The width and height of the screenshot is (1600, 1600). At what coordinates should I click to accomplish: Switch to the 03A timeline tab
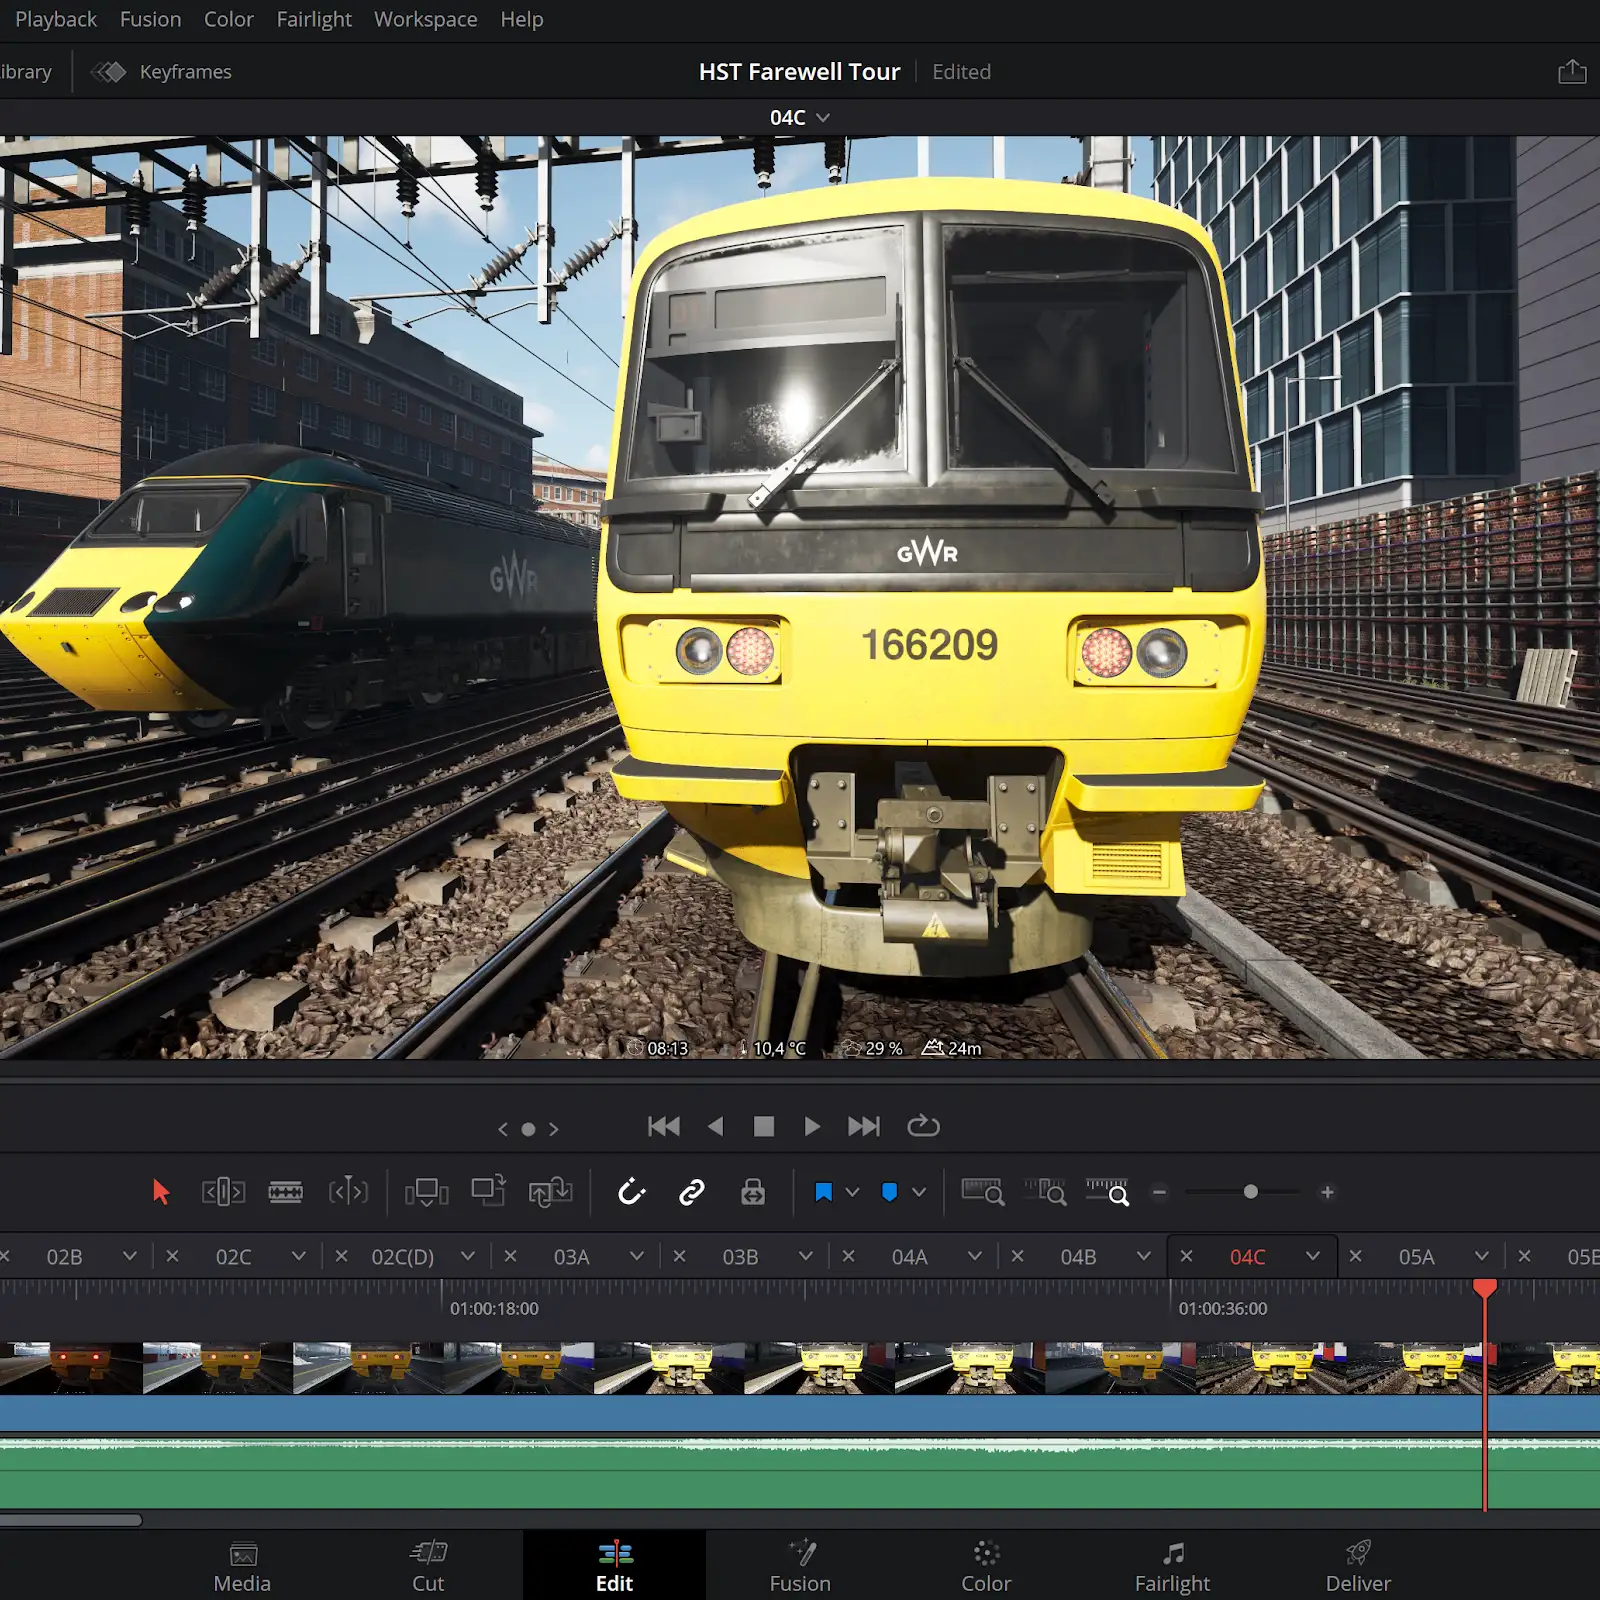point(572,1257)
